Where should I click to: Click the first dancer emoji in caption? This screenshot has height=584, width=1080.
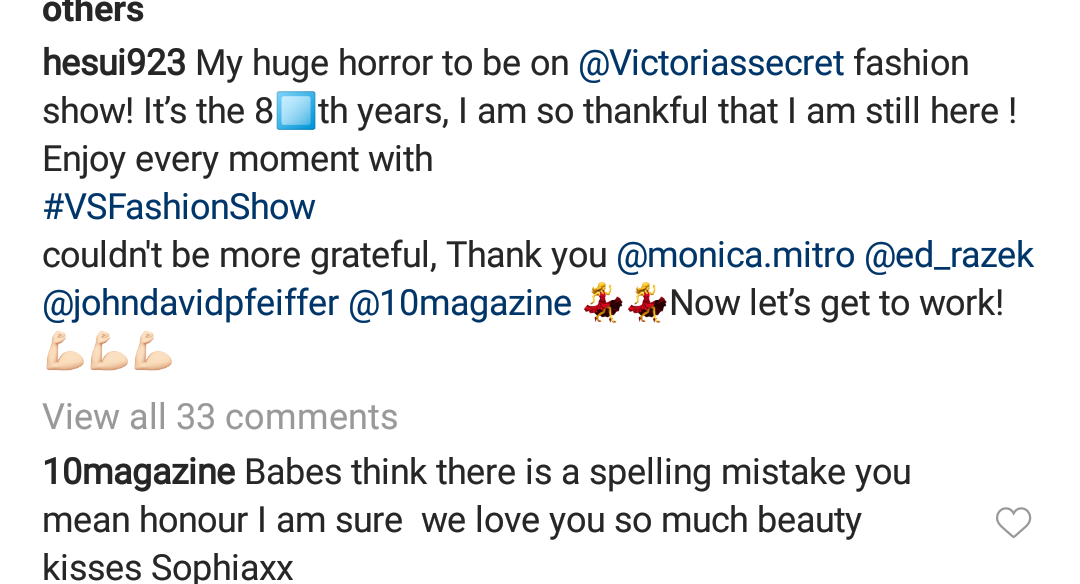click(604, 304)
